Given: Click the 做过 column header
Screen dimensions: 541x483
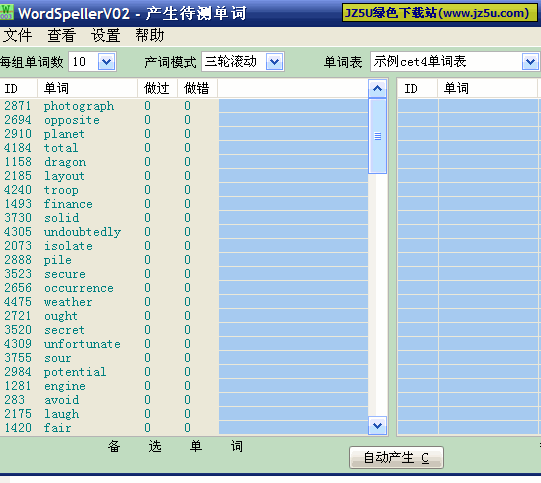Looking at the screenshot, I should [x=157, y=88].
